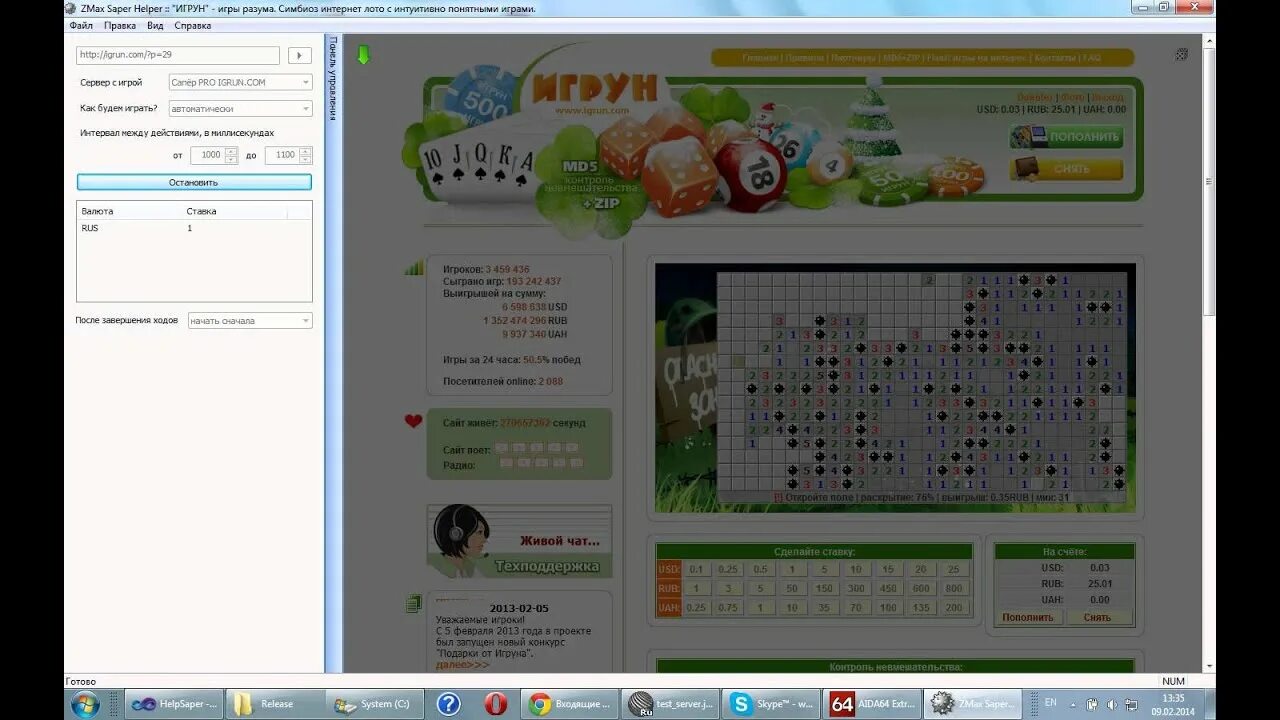Switch to AIDA64 Extreme taskbar window
The height and width of the screenshot is (720, 1280).
[x=872, y=704]
